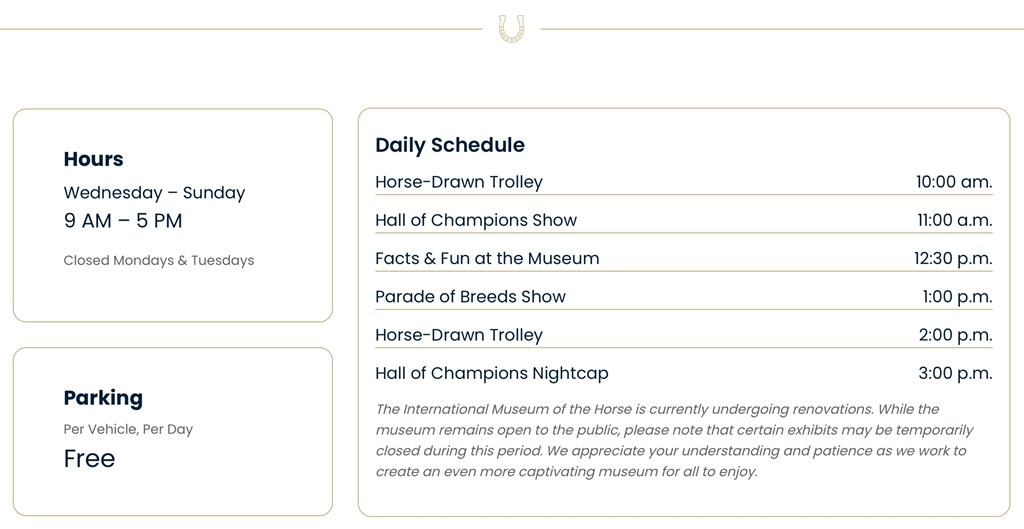
Task: Open the Parade of Breeds Show entry
Action: coord(470,297)
